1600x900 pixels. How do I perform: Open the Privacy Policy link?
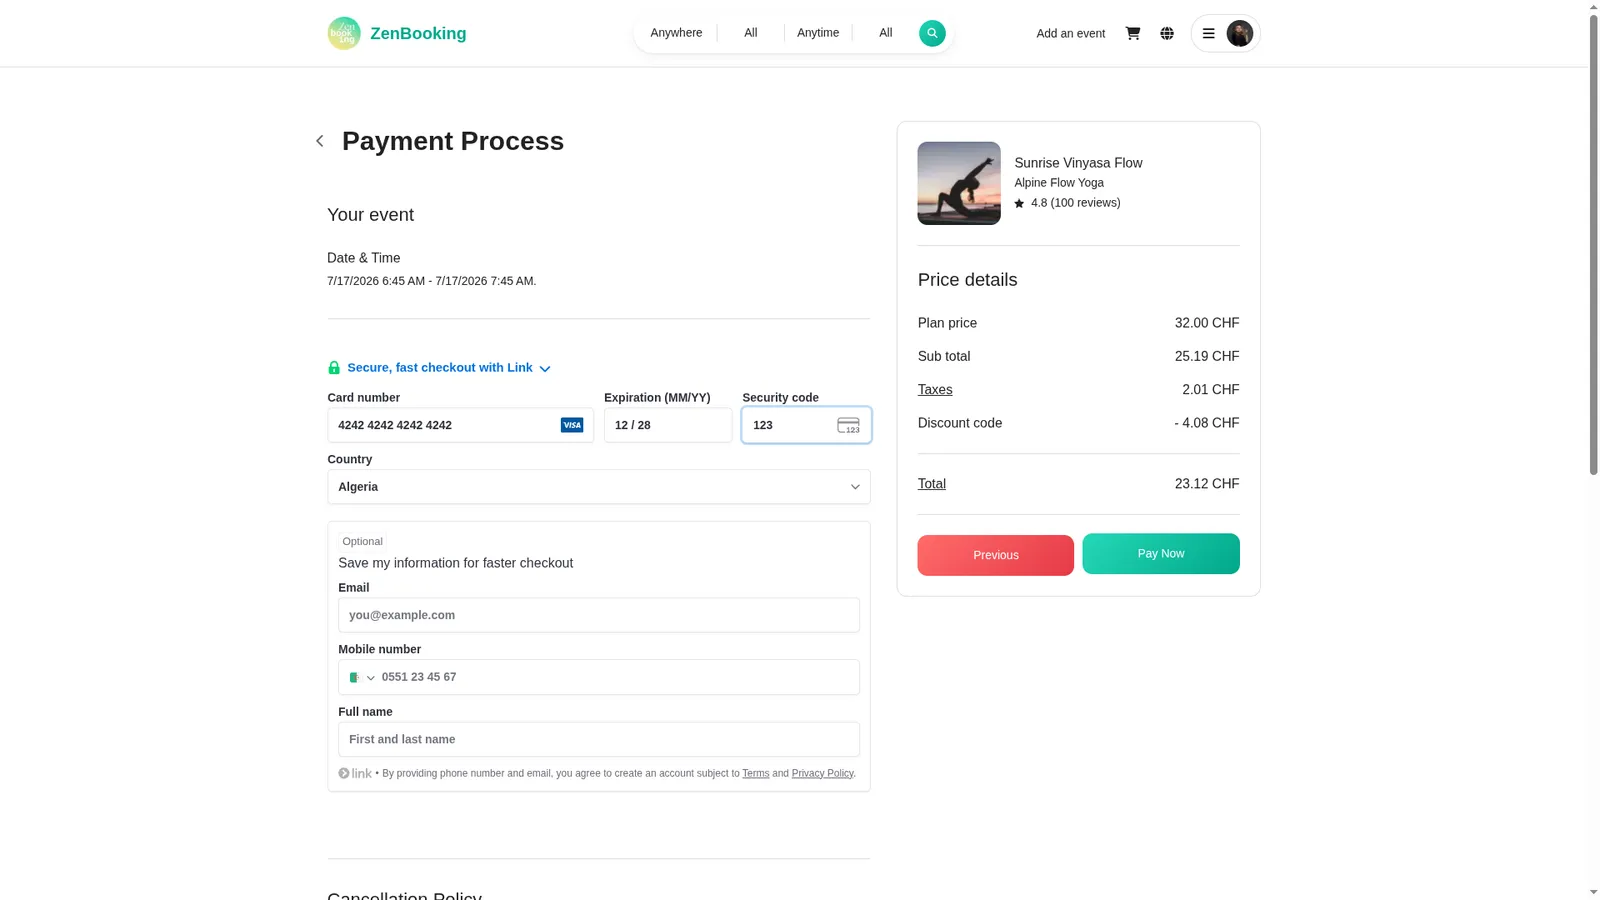822,773
